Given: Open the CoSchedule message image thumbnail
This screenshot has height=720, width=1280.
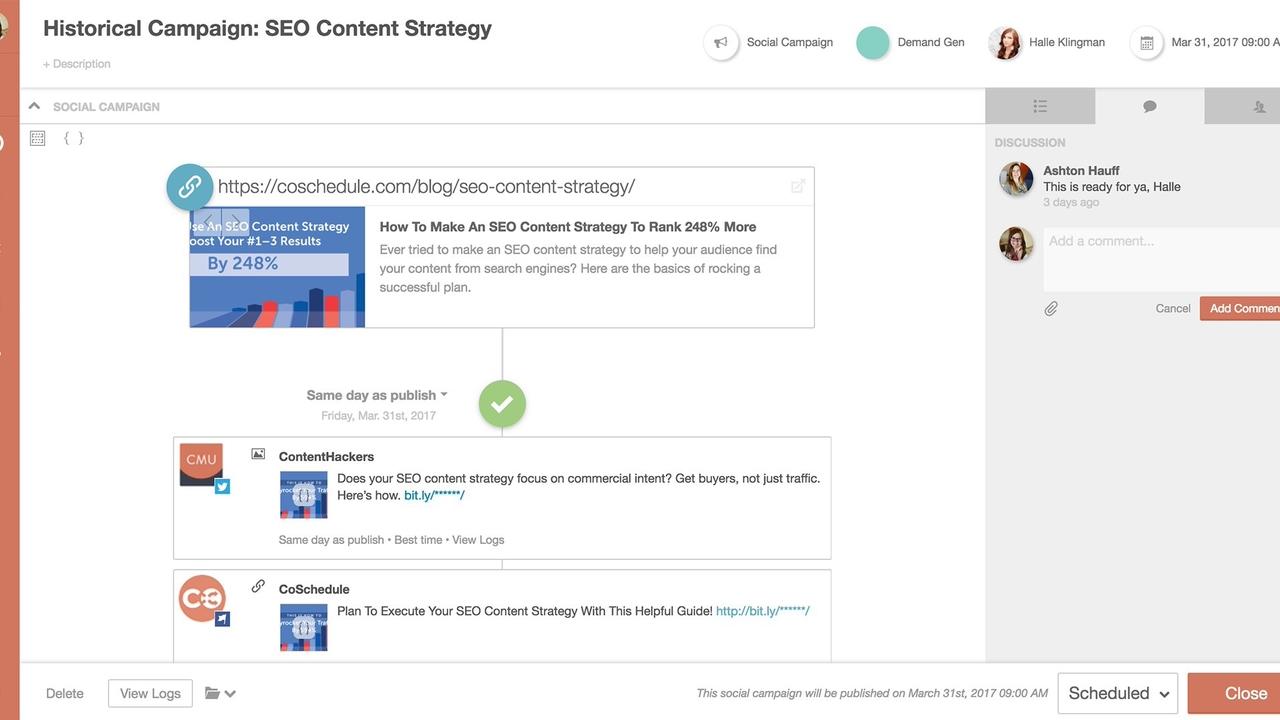Looking at the screenshot, I should pos(304,627).
